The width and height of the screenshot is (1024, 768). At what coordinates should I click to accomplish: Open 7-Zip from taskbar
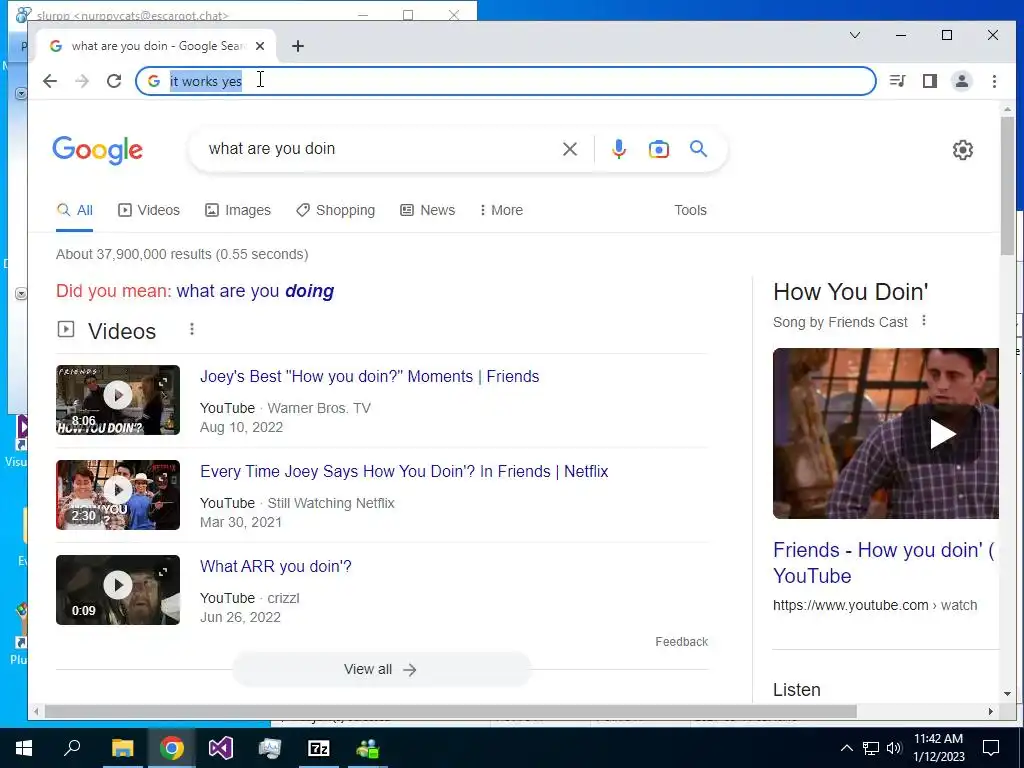click(319, 748)
